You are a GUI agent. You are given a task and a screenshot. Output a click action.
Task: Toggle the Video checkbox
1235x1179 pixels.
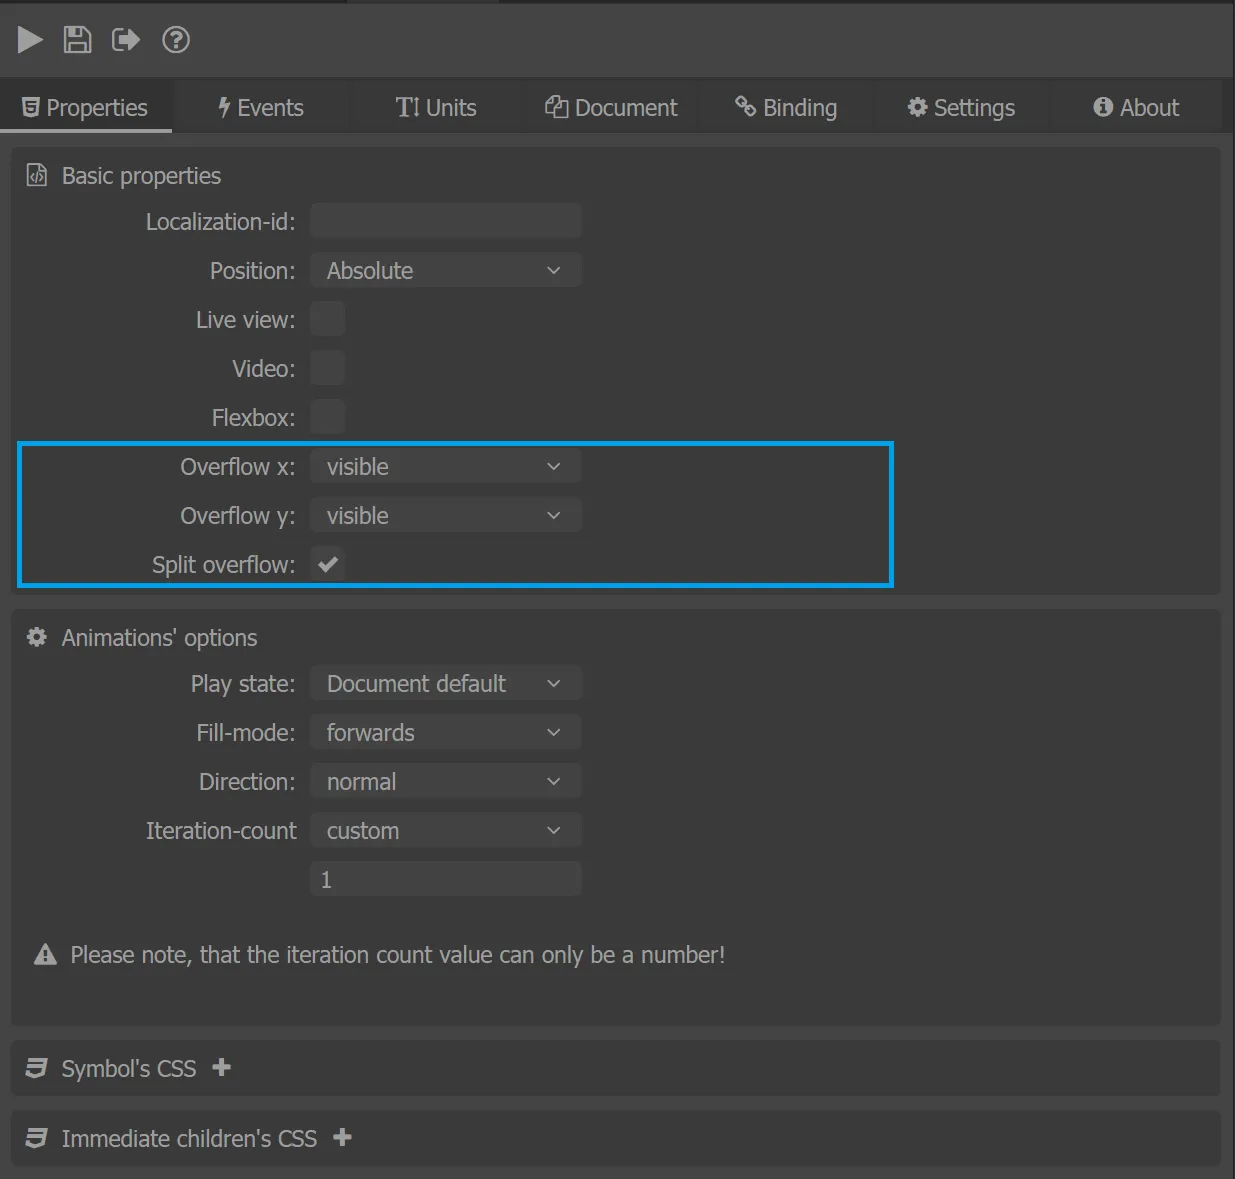(327, 368)
